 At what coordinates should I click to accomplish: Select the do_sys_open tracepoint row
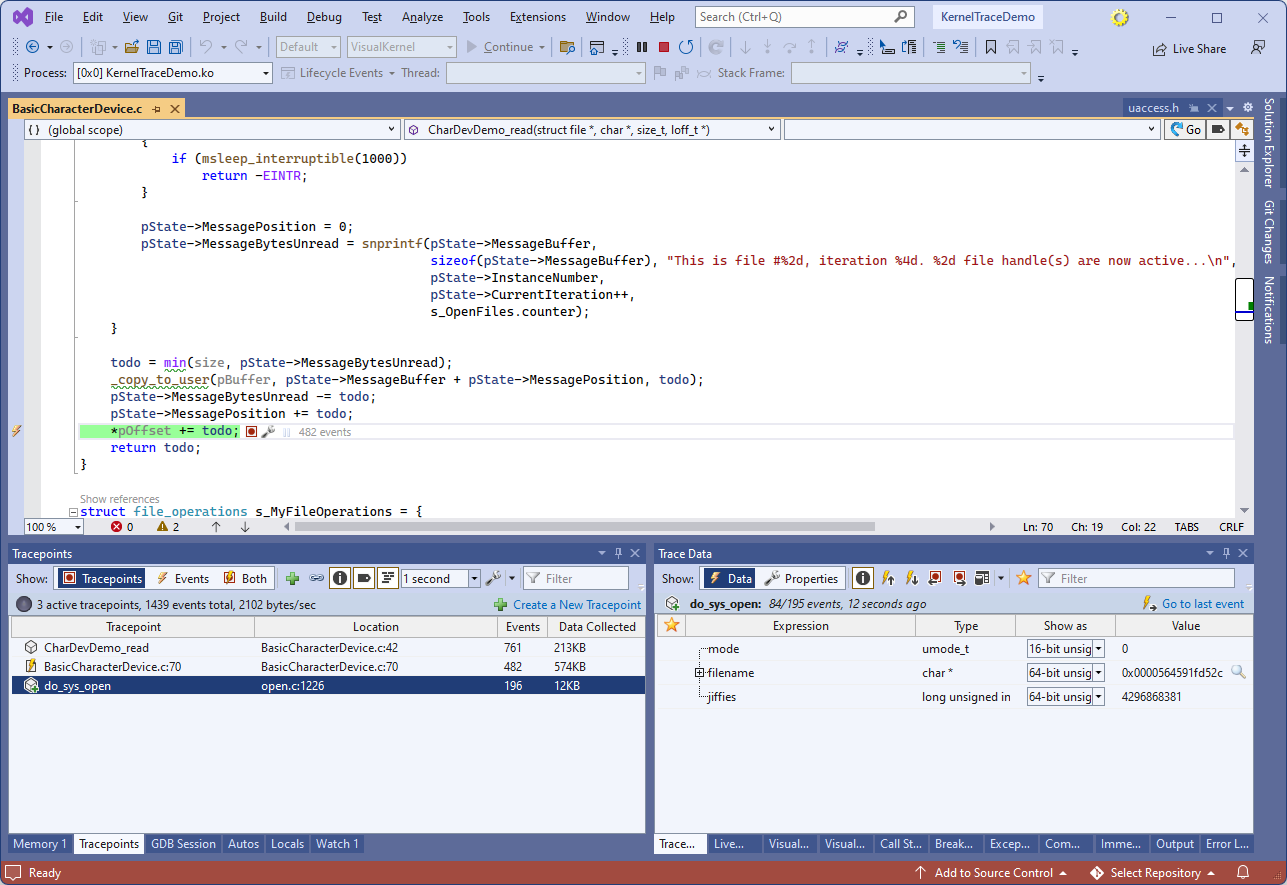click(x=78, y=685)
